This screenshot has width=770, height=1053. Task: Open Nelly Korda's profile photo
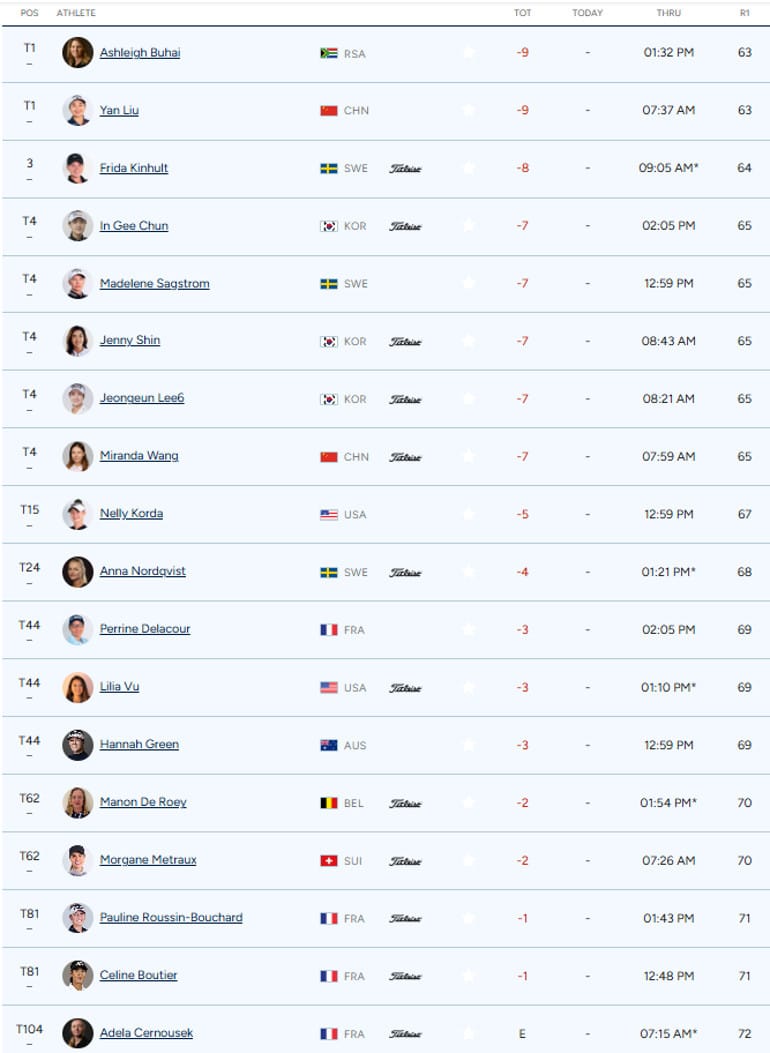77,514
